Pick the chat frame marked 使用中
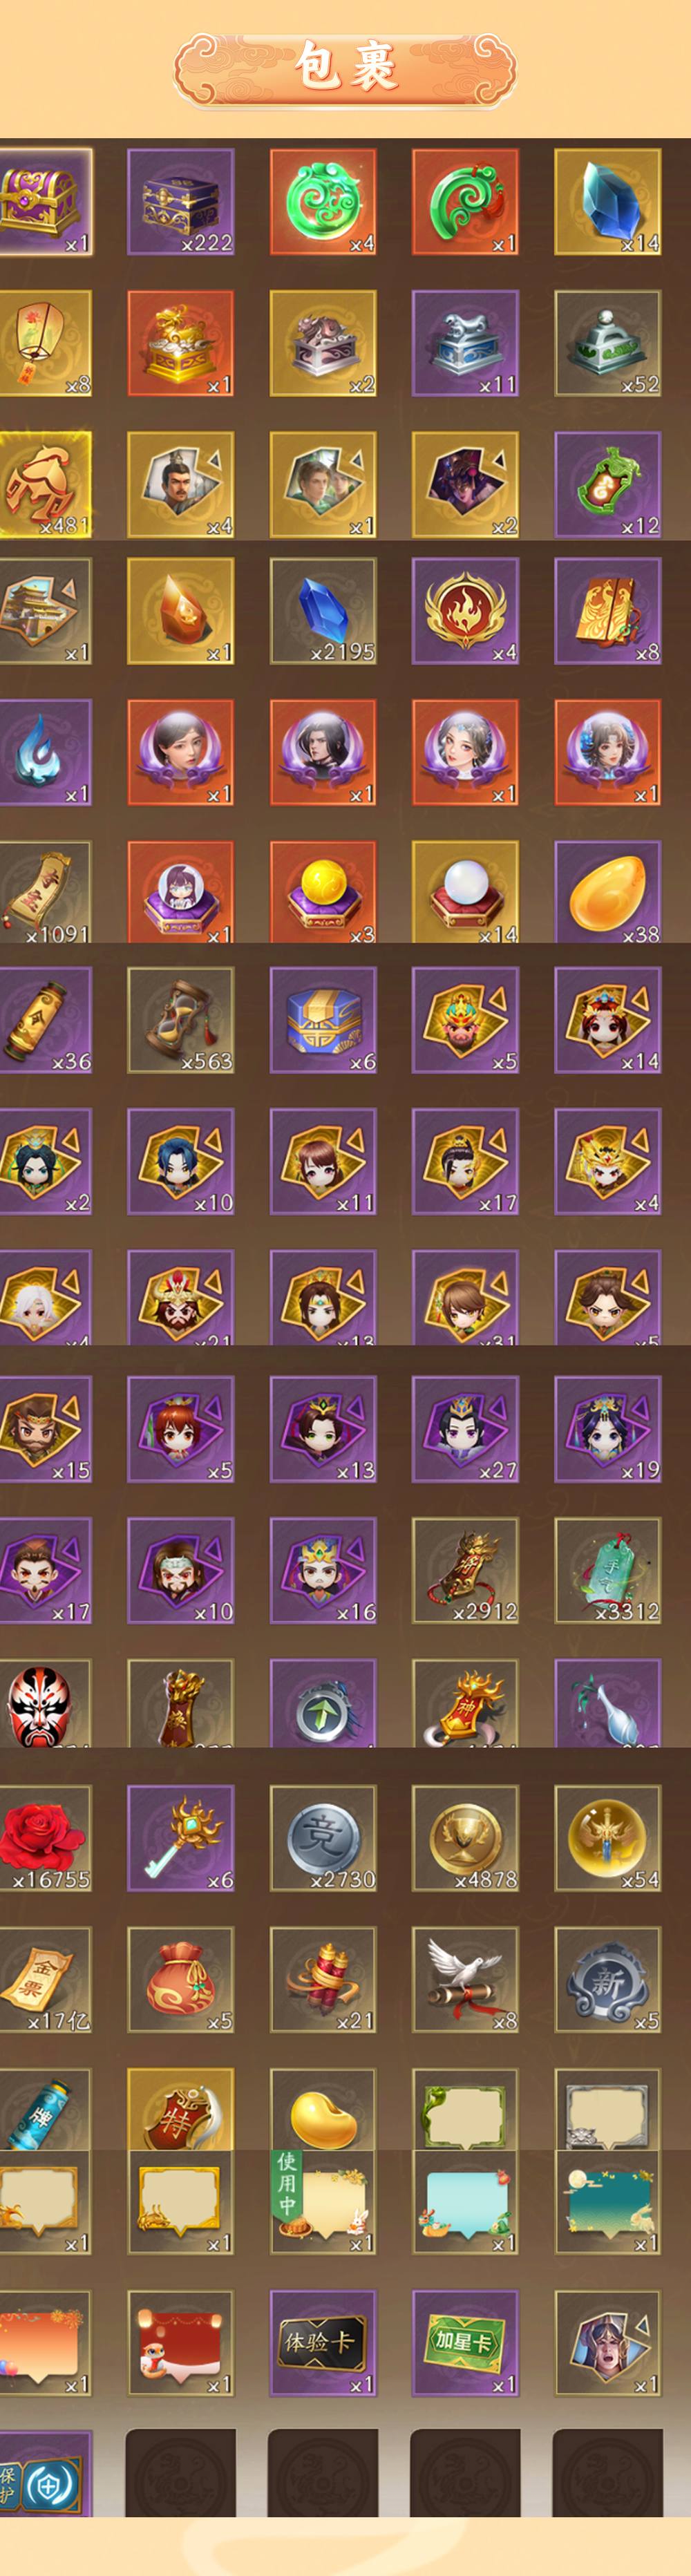 coord(323,2201)
